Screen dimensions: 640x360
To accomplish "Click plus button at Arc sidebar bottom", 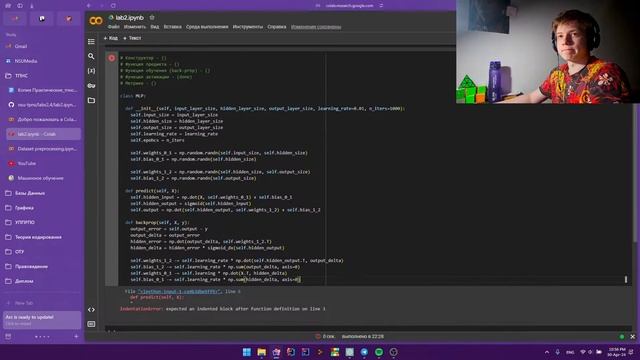I will 76,337.
